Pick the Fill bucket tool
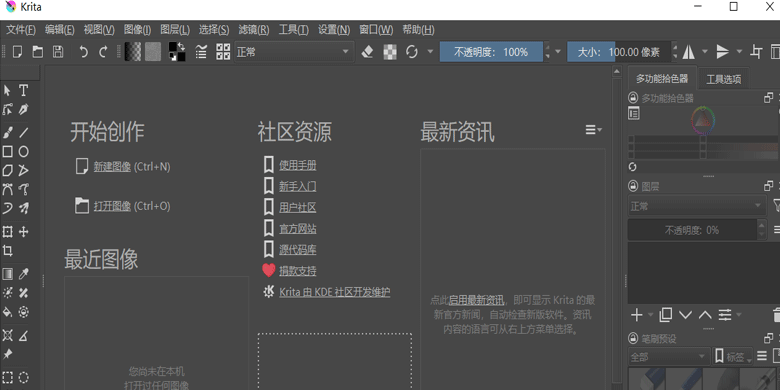The image size is (780, 390). [7, 312]
